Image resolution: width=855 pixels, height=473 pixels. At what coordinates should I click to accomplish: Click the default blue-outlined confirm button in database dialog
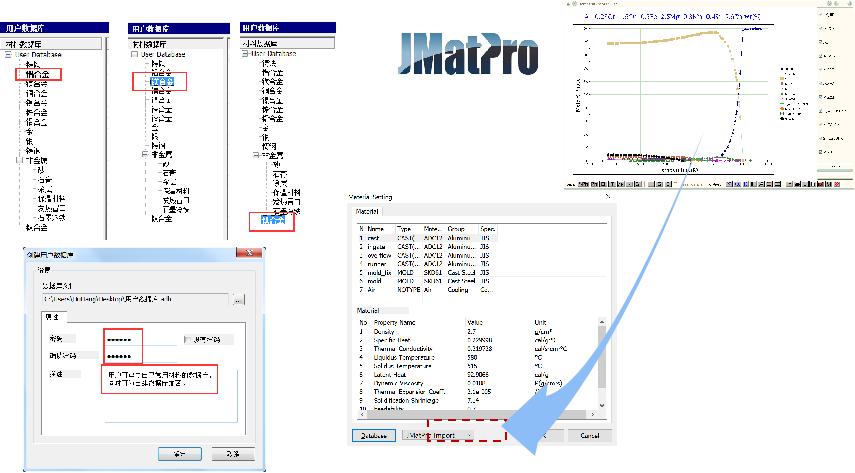(x=180, y=454)
